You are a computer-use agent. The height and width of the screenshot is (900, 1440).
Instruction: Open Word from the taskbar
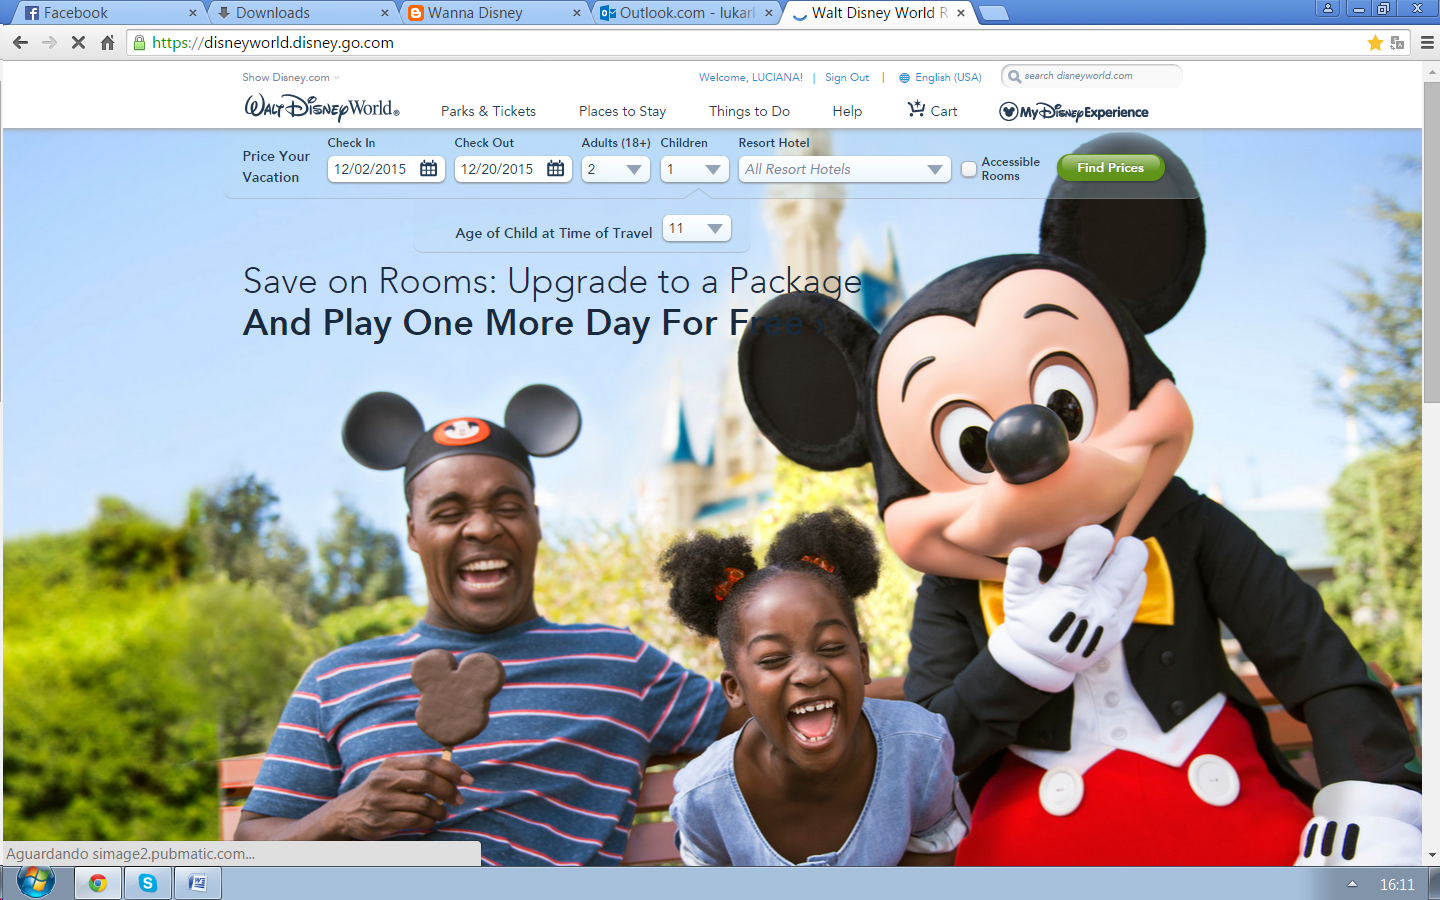pyautogui.click(x=198, y=883)
